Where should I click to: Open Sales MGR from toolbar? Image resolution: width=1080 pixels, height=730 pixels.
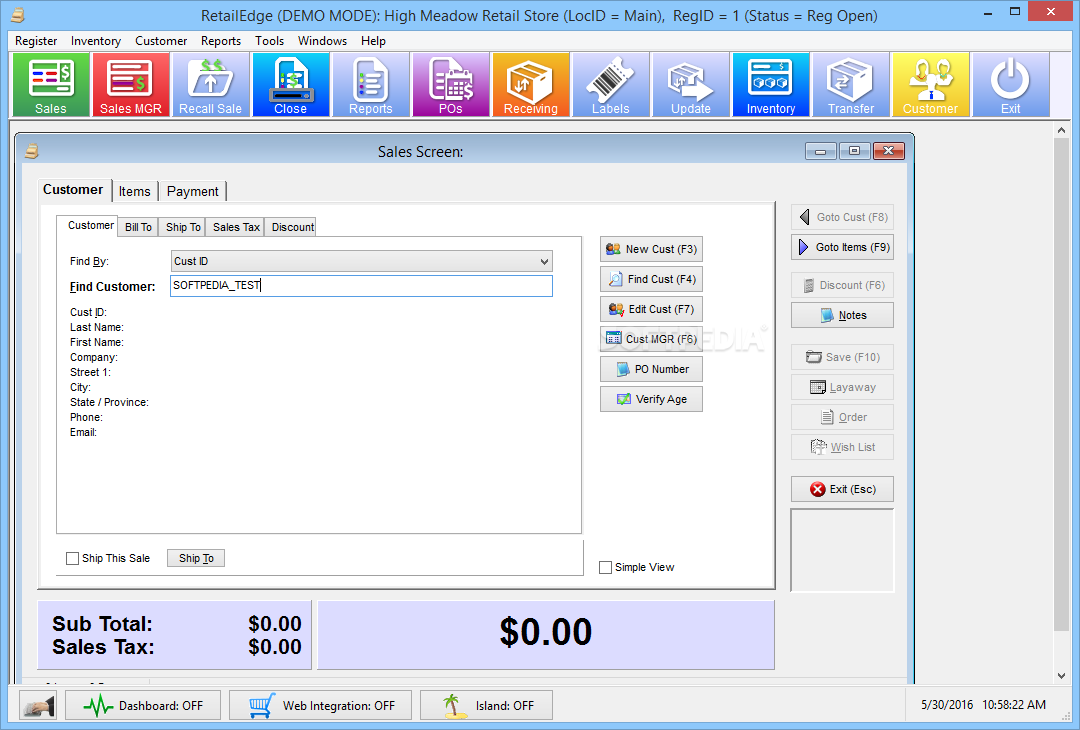point(131,85)
